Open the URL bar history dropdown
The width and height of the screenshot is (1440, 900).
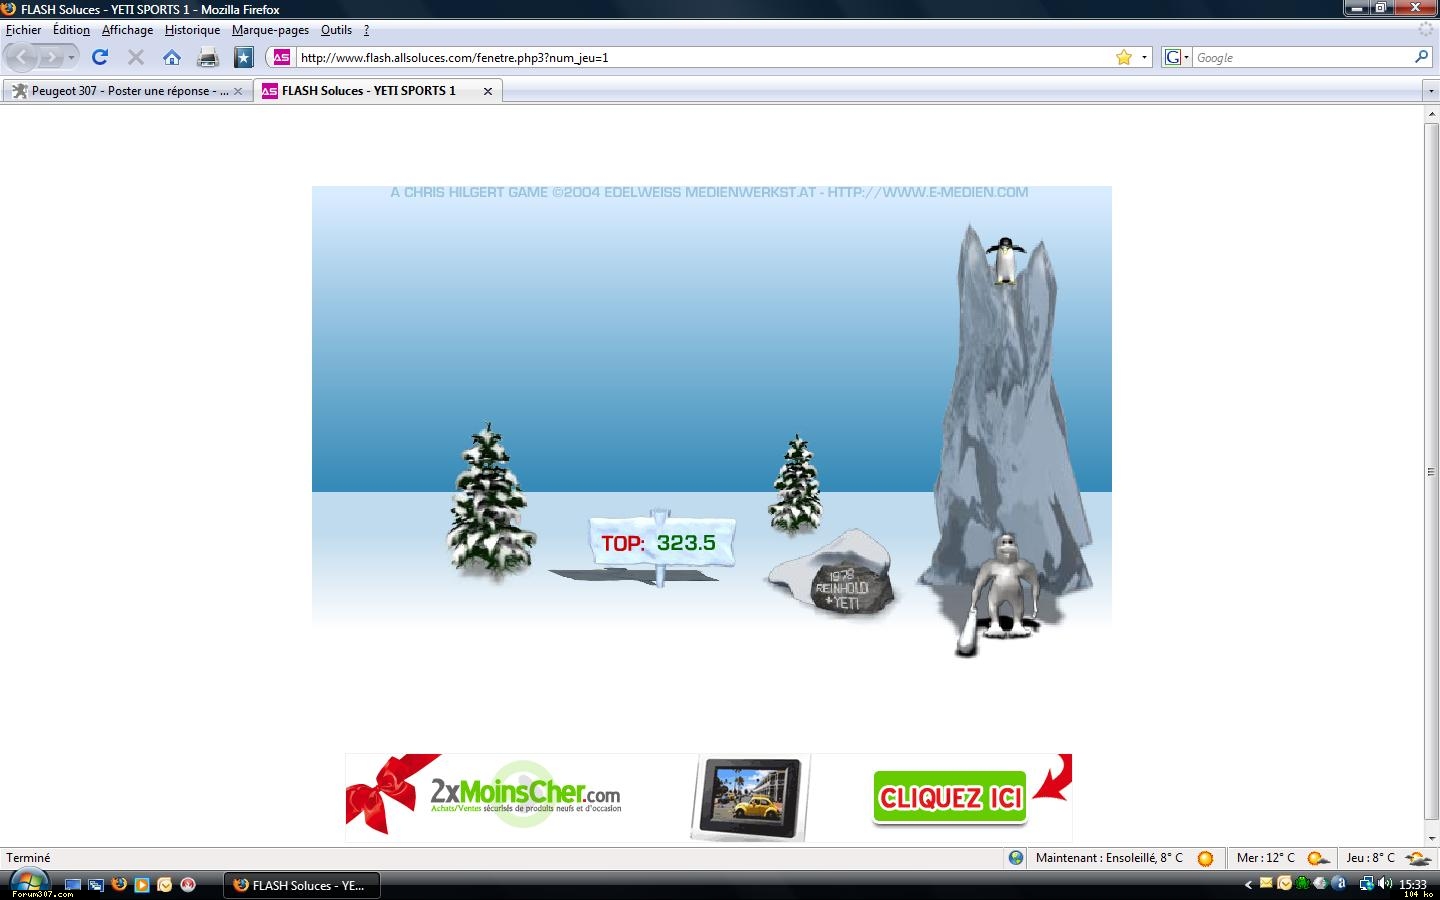[1144, 57]
